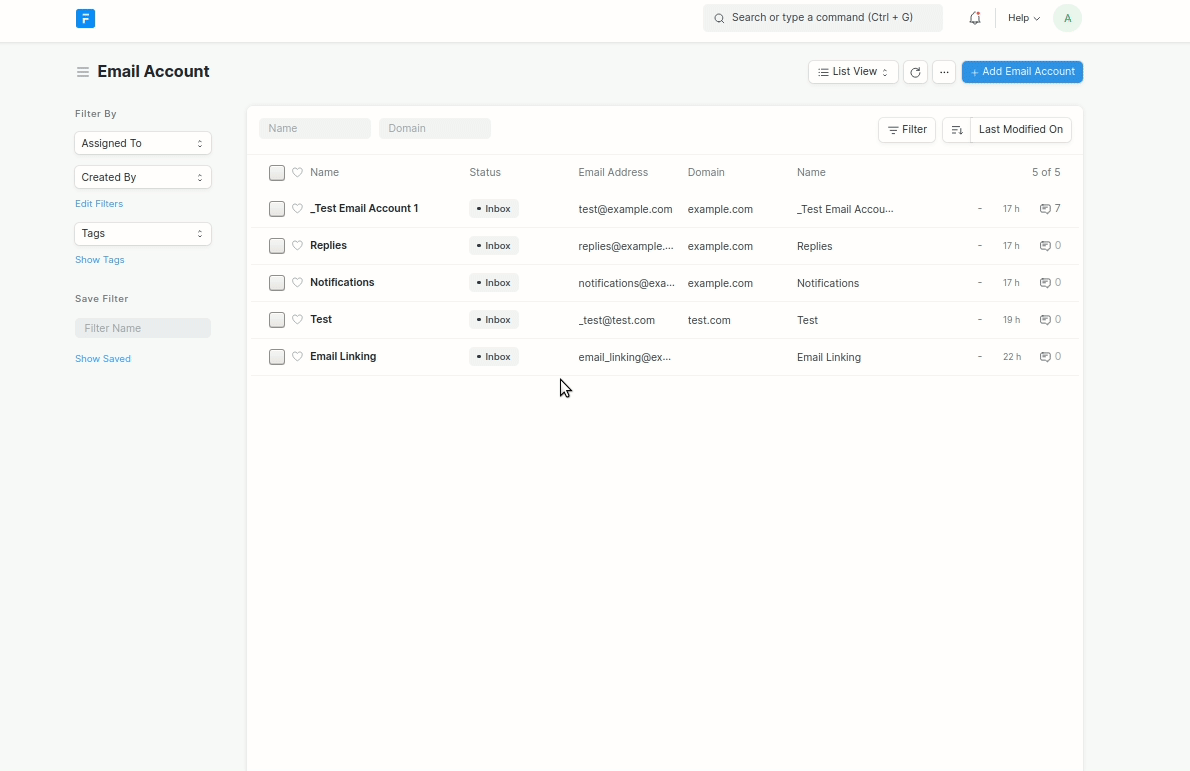Open the List View switcher dropdown
Viewport: 1190px width, 771px height.
(852, 72)
